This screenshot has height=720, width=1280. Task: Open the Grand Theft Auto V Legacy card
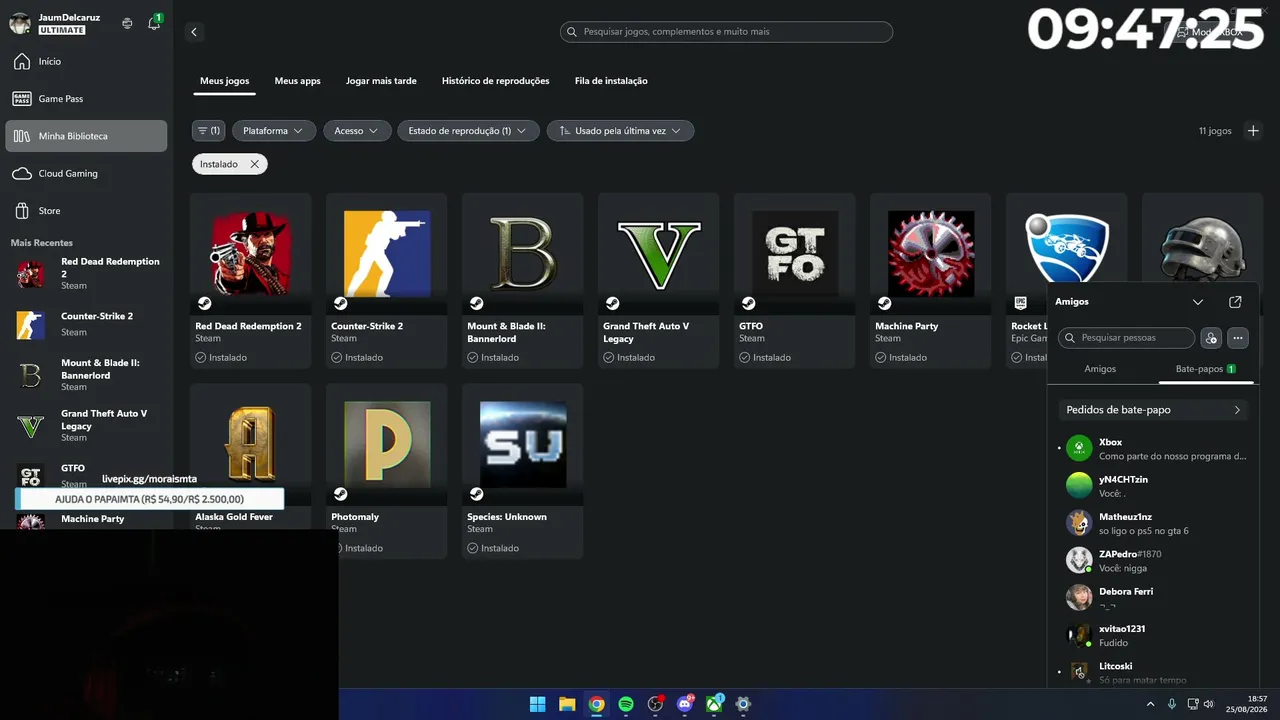659,280
